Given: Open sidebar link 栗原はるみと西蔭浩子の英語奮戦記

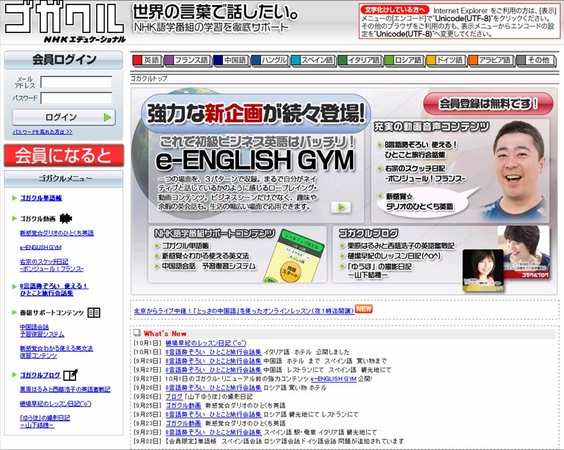Looking at the screenshot, I should (x=65, y=389).
